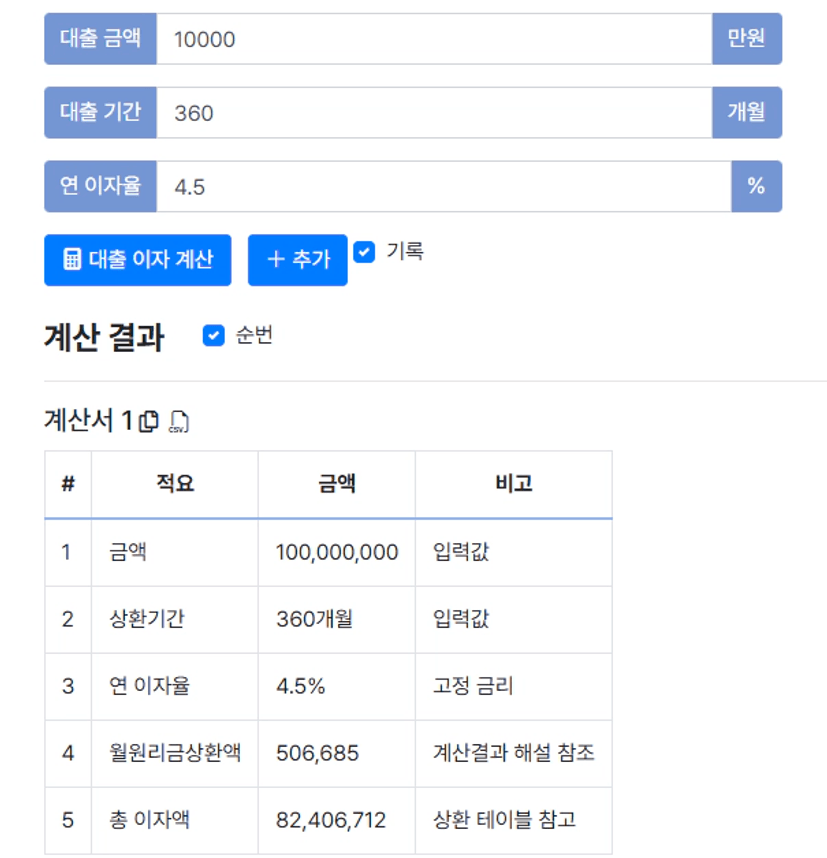Click the copy icon next to 계산서 1
Viewport: 827px width, 858px height.
pyautogui.click(x=148, y=422)
